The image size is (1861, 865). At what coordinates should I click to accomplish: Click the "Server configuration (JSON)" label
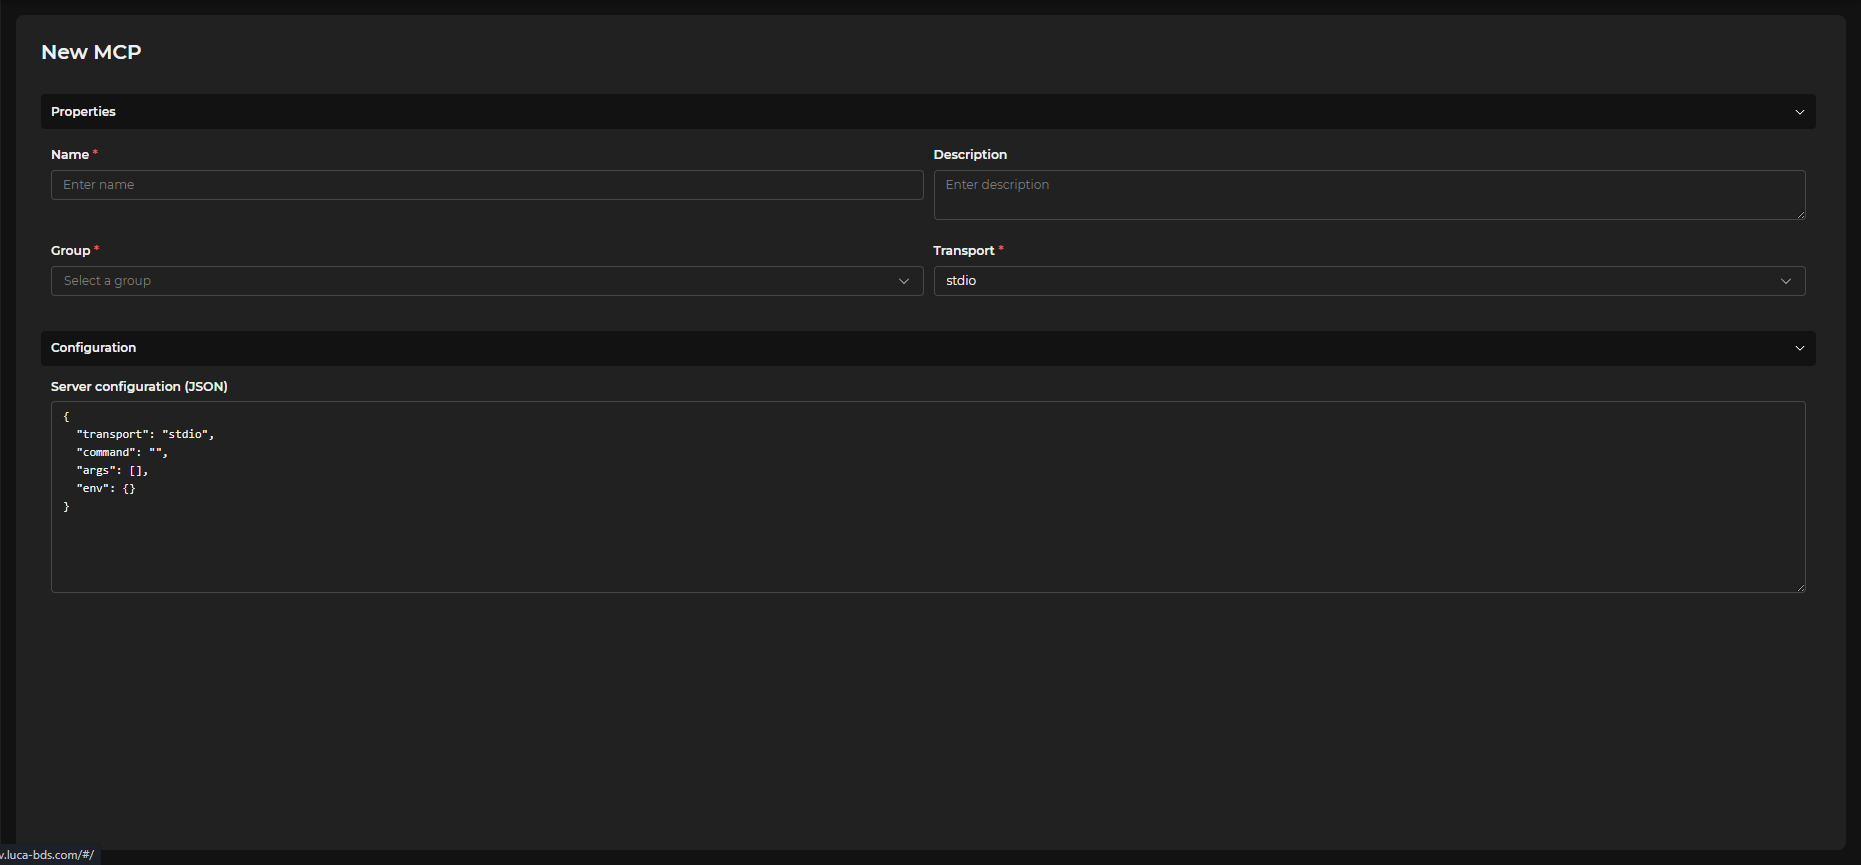click(x=139, y=387)
